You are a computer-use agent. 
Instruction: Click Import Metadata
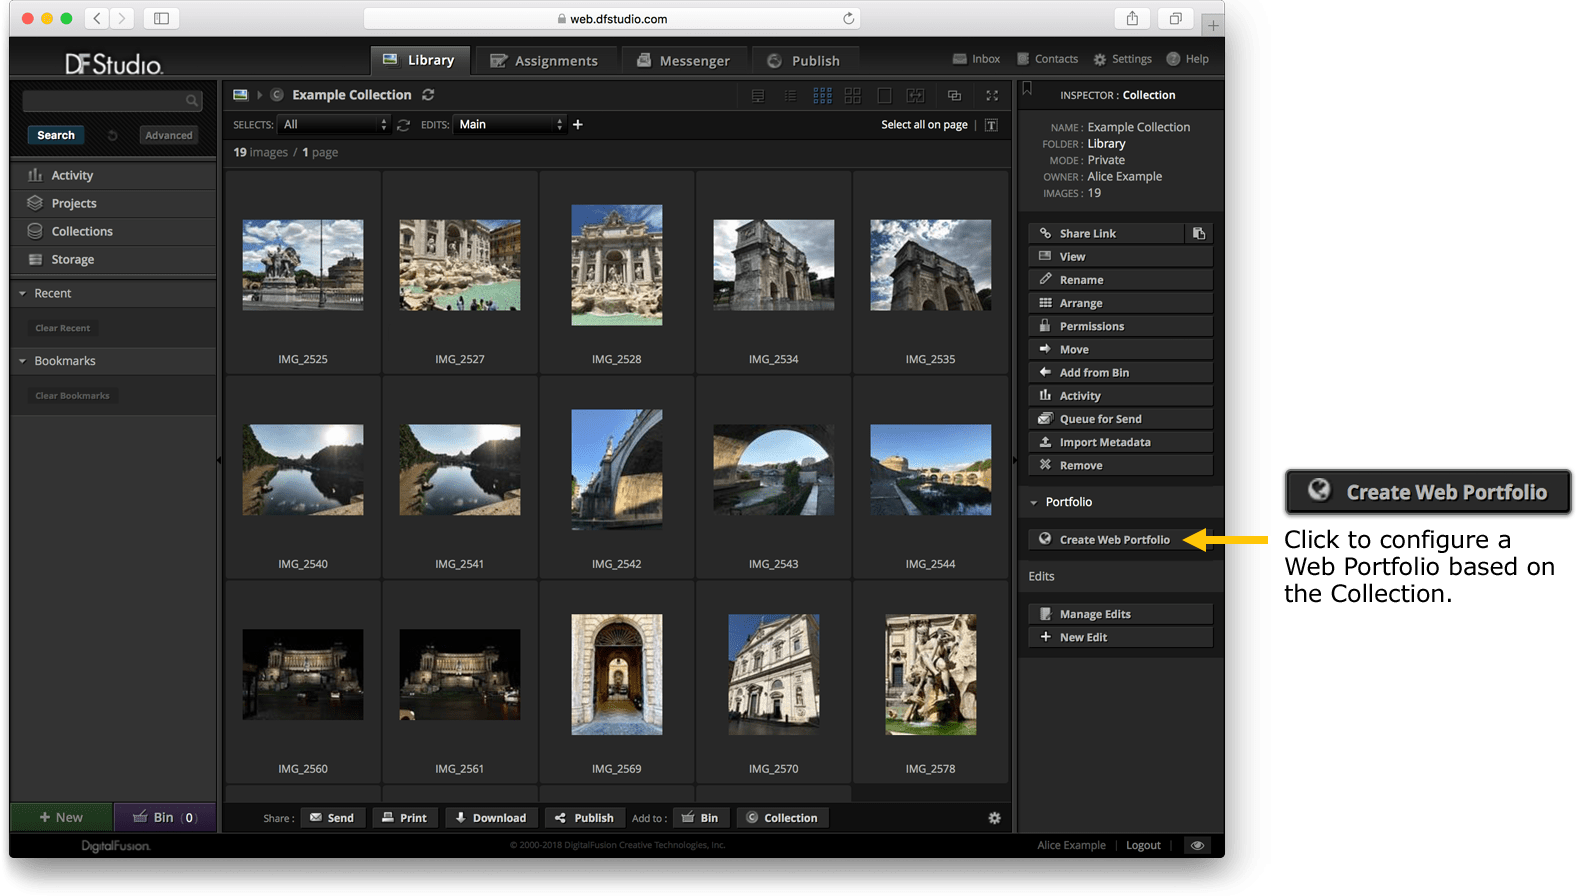[1120, 442]
